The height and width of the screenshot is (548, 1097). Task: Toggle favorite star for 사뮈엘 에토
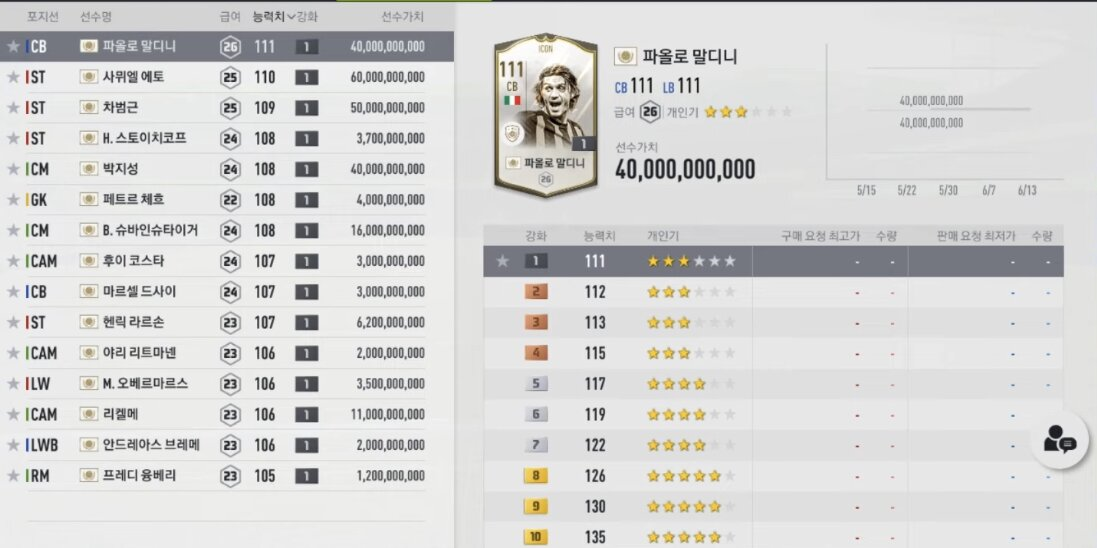pos(13,77)
